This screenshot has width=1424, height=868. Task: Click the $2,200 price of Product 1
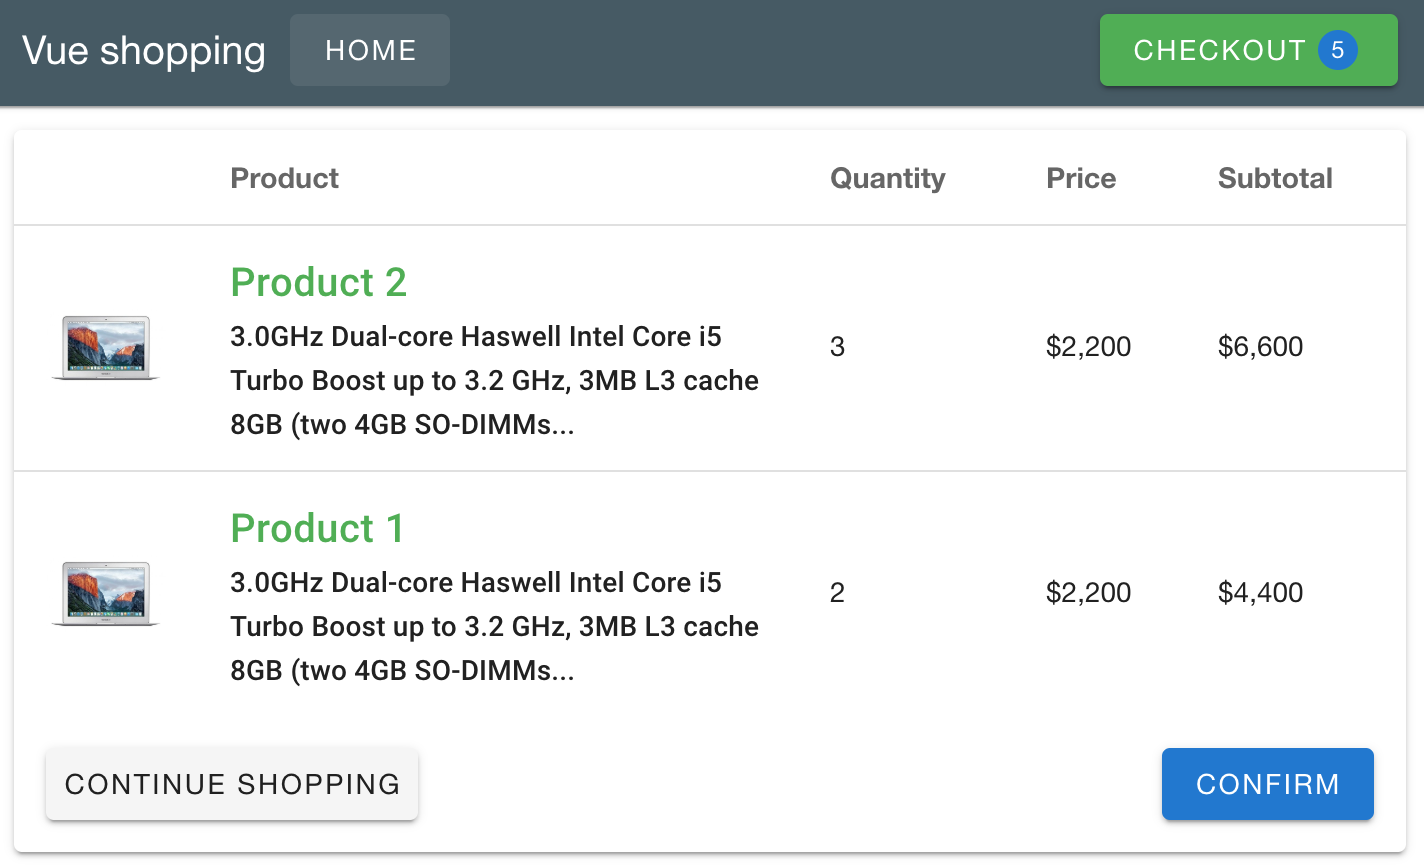click(1088, 593)
